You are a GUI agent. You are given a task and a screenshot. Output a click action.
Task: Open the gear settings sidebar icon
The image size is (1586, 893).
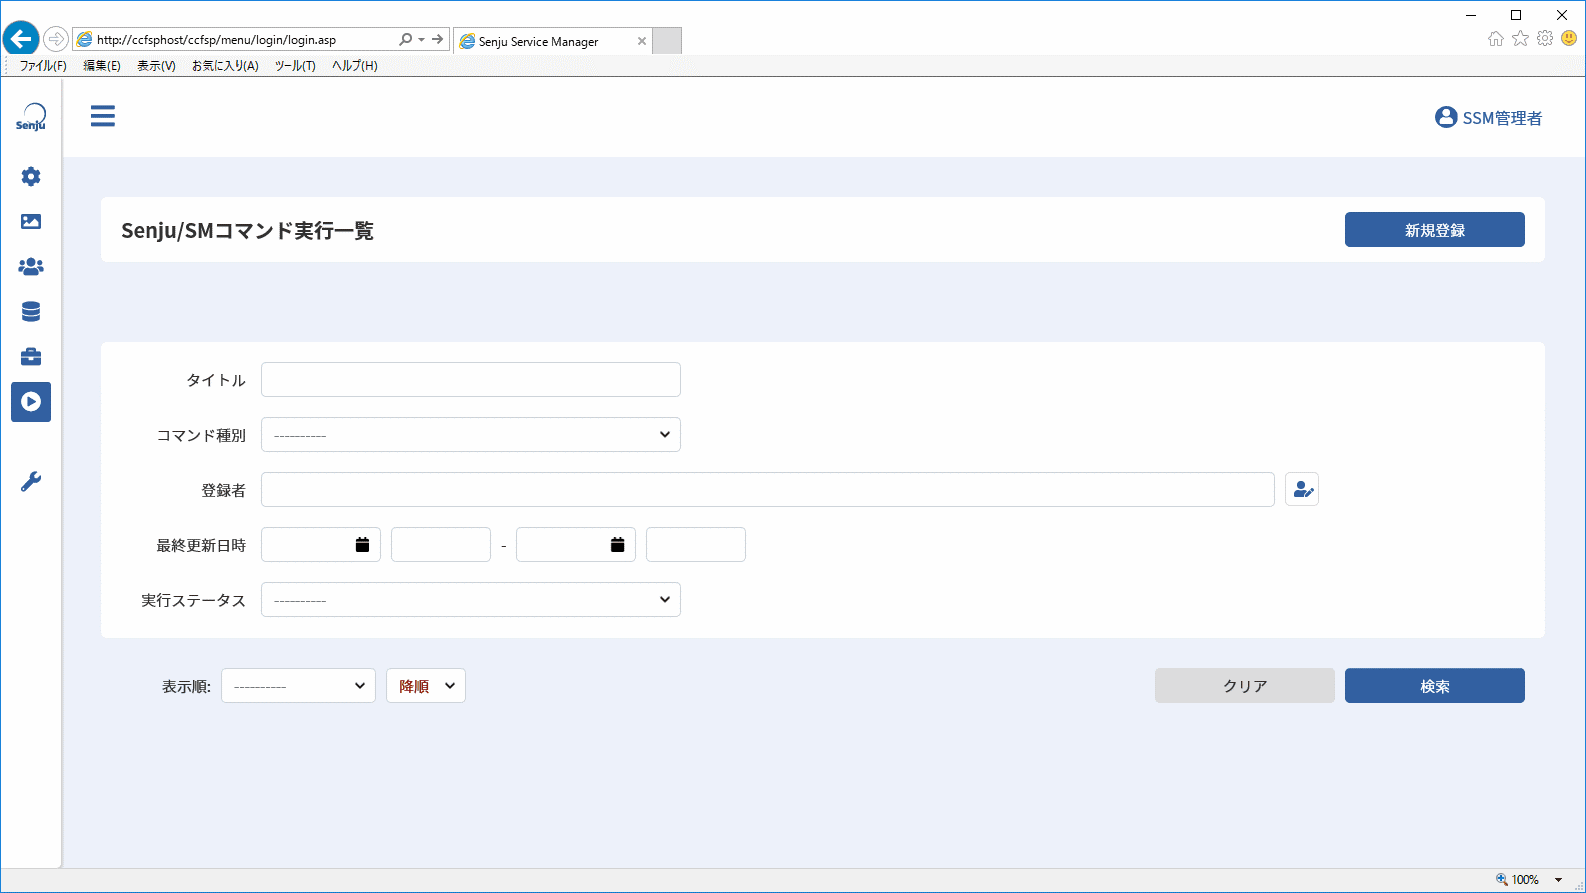[x=31, y=177]
